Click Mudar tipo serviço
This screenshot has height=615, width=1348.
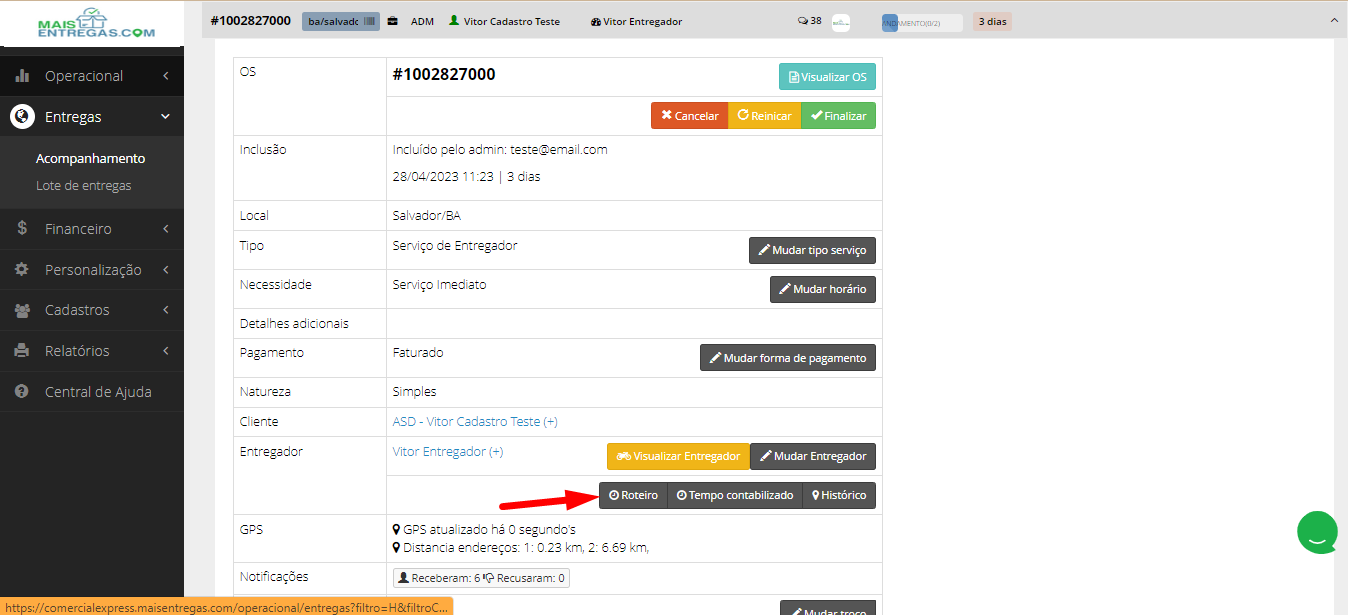tap(812, 250)
